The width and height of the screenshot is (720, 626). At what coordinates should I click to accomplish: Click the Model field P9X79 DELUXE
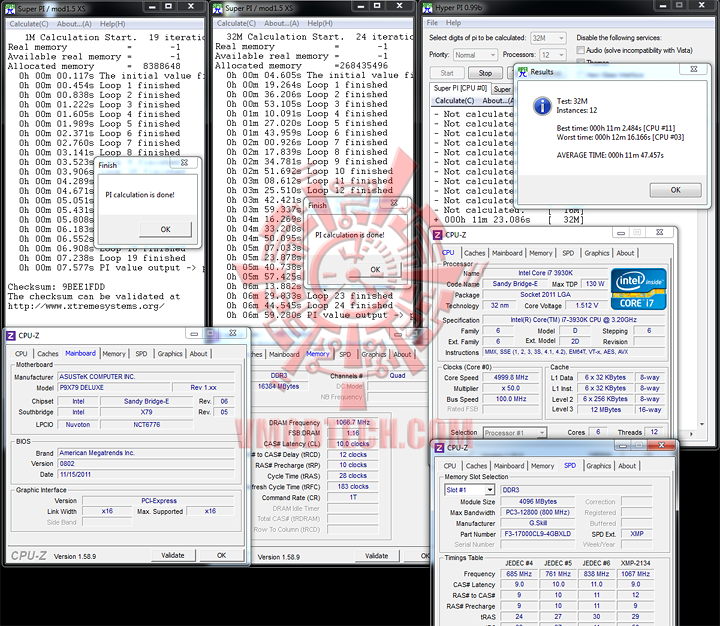pyautogui.click(x=114, y=388)
